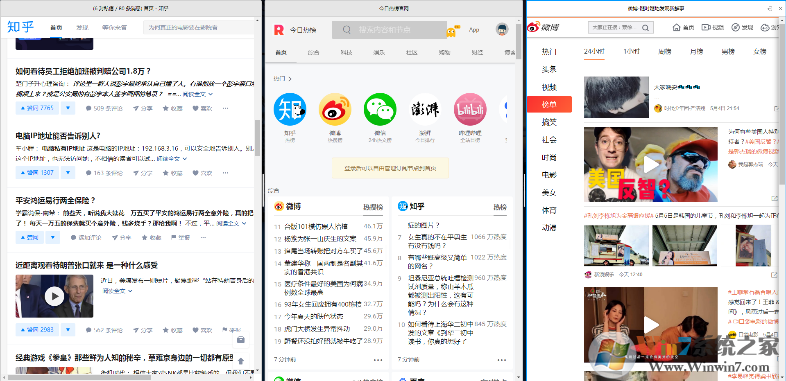Click the red R logo of 今日热榜
This screenshot has width=786, height=381.
point(278,30)
